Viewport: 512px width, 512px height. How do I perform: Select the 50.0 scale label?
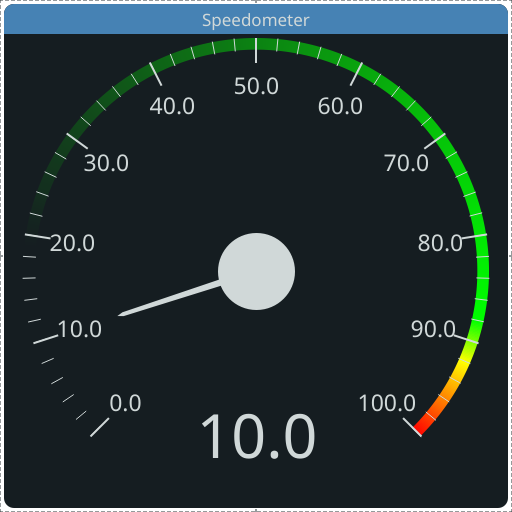[x=256, y=86]
